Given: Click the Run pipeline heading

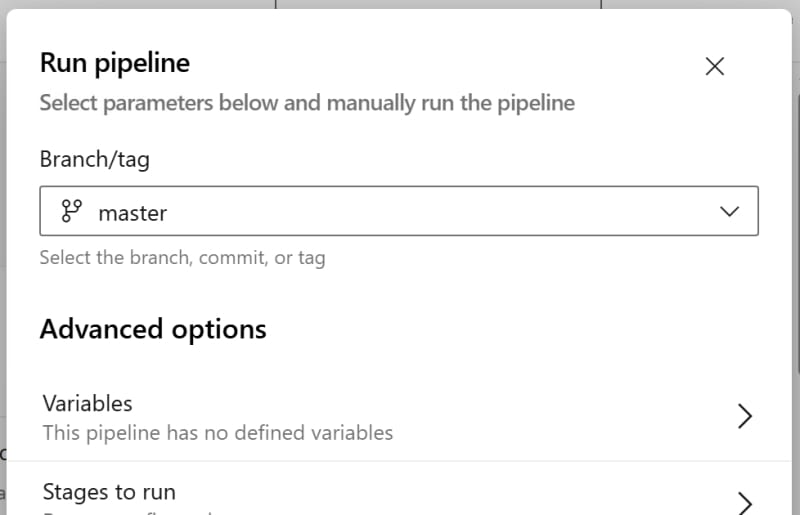Looking at the screenshot, I should (115, 63).
